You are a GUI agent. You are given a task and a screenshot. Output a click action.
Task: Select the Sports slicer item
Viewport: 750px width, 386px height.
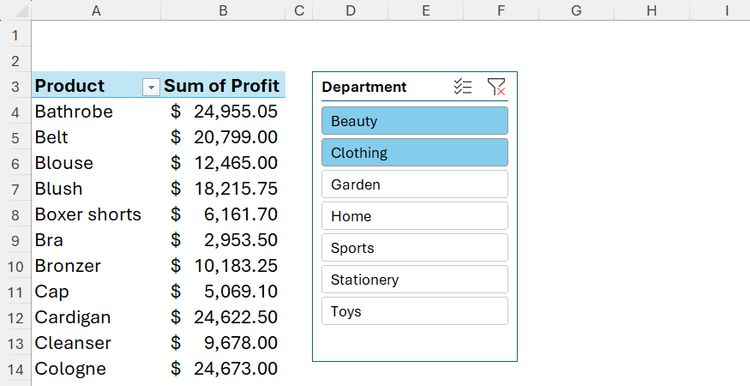click(x=415, y=248)
